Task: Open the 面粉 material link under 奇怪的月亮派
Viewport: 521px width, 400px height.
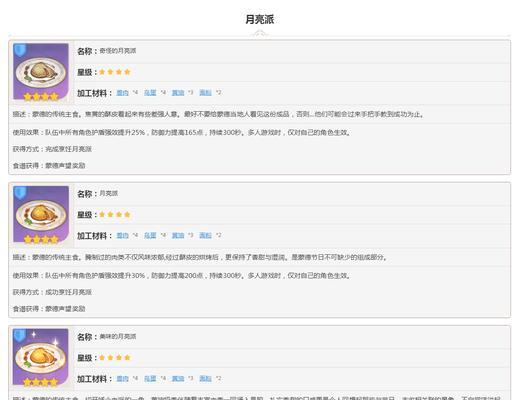Action: tap(205, 93)
